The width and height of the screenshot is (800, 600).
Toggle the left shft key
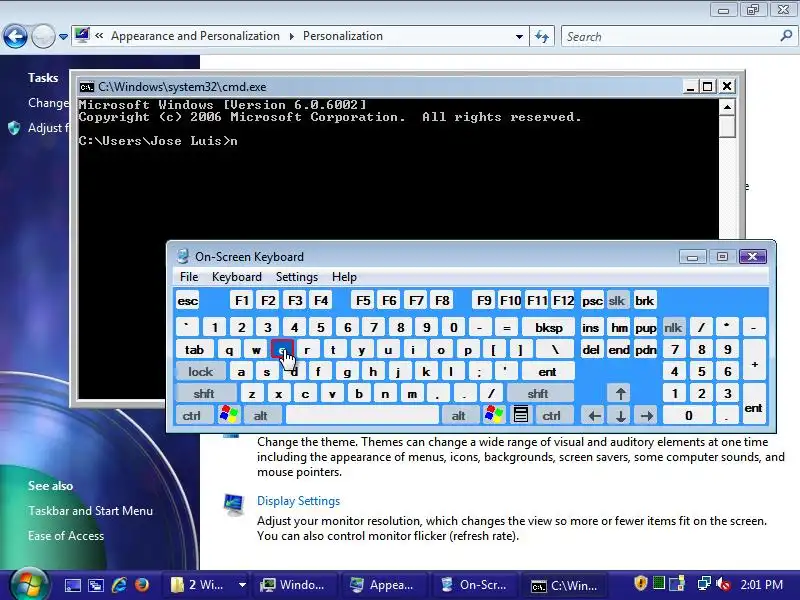coord(204,393)
